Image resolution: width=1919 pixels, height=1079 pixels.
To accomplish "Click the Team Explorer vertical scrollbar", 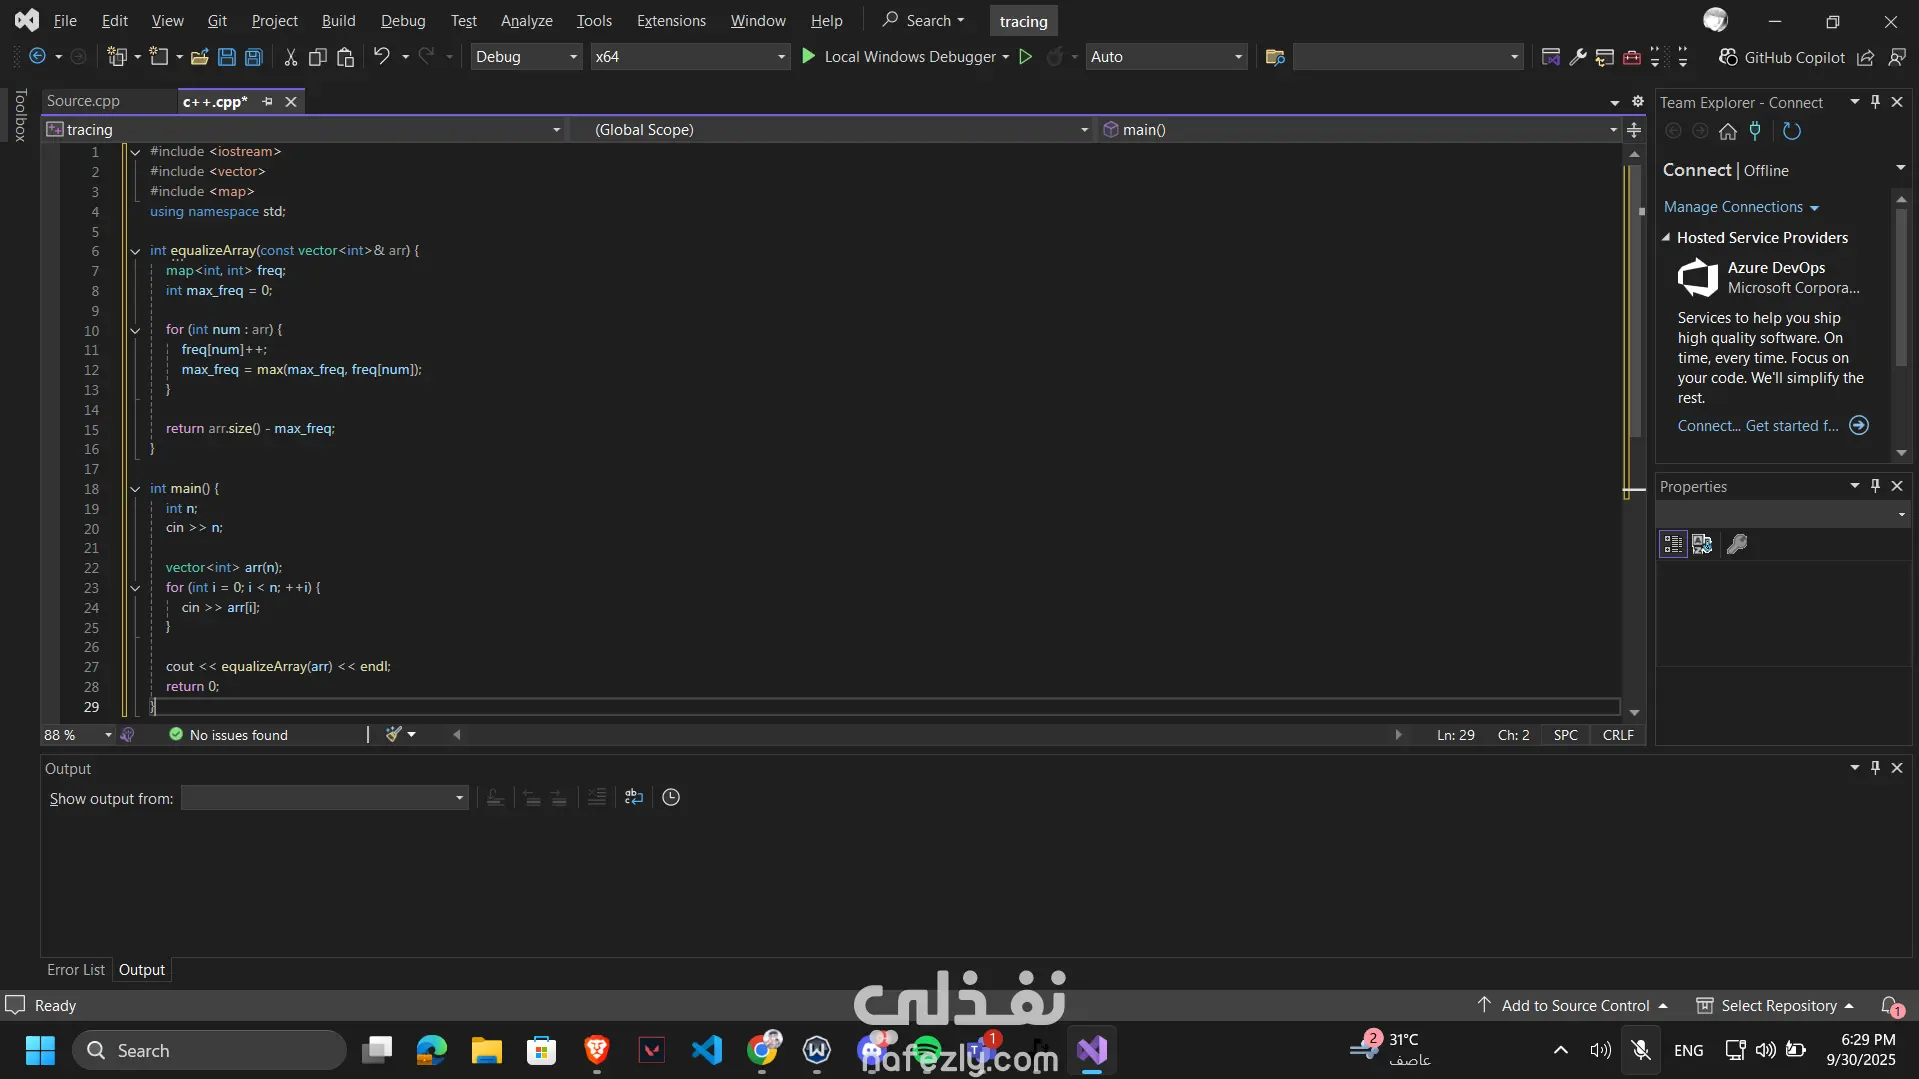I will [x=1901, y=326].
